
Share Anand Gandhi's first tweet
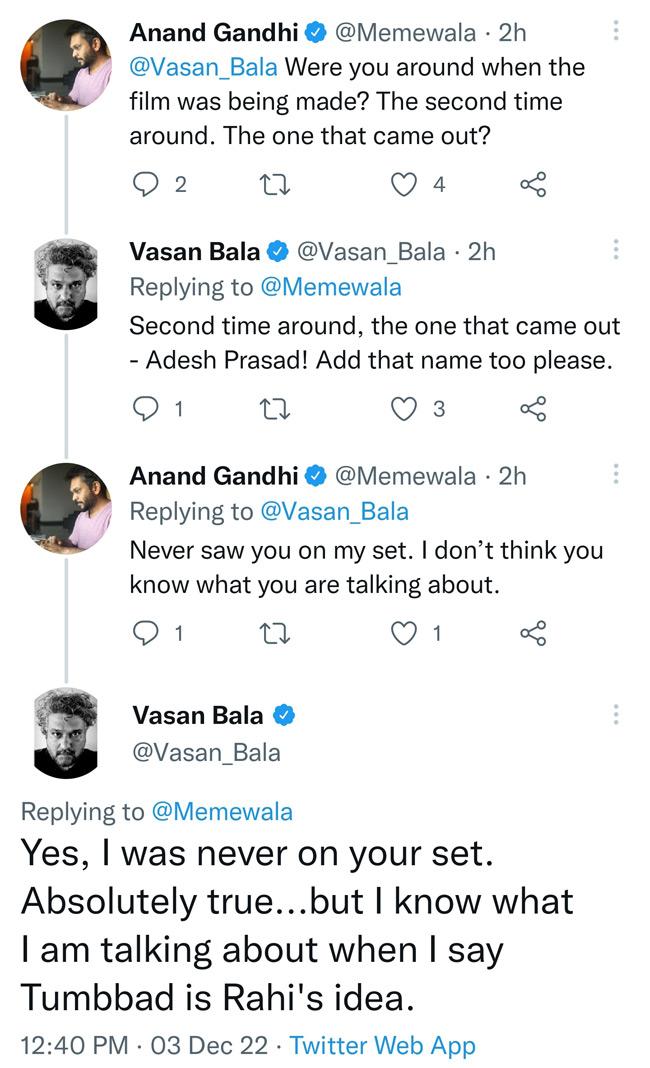[533, 184]
